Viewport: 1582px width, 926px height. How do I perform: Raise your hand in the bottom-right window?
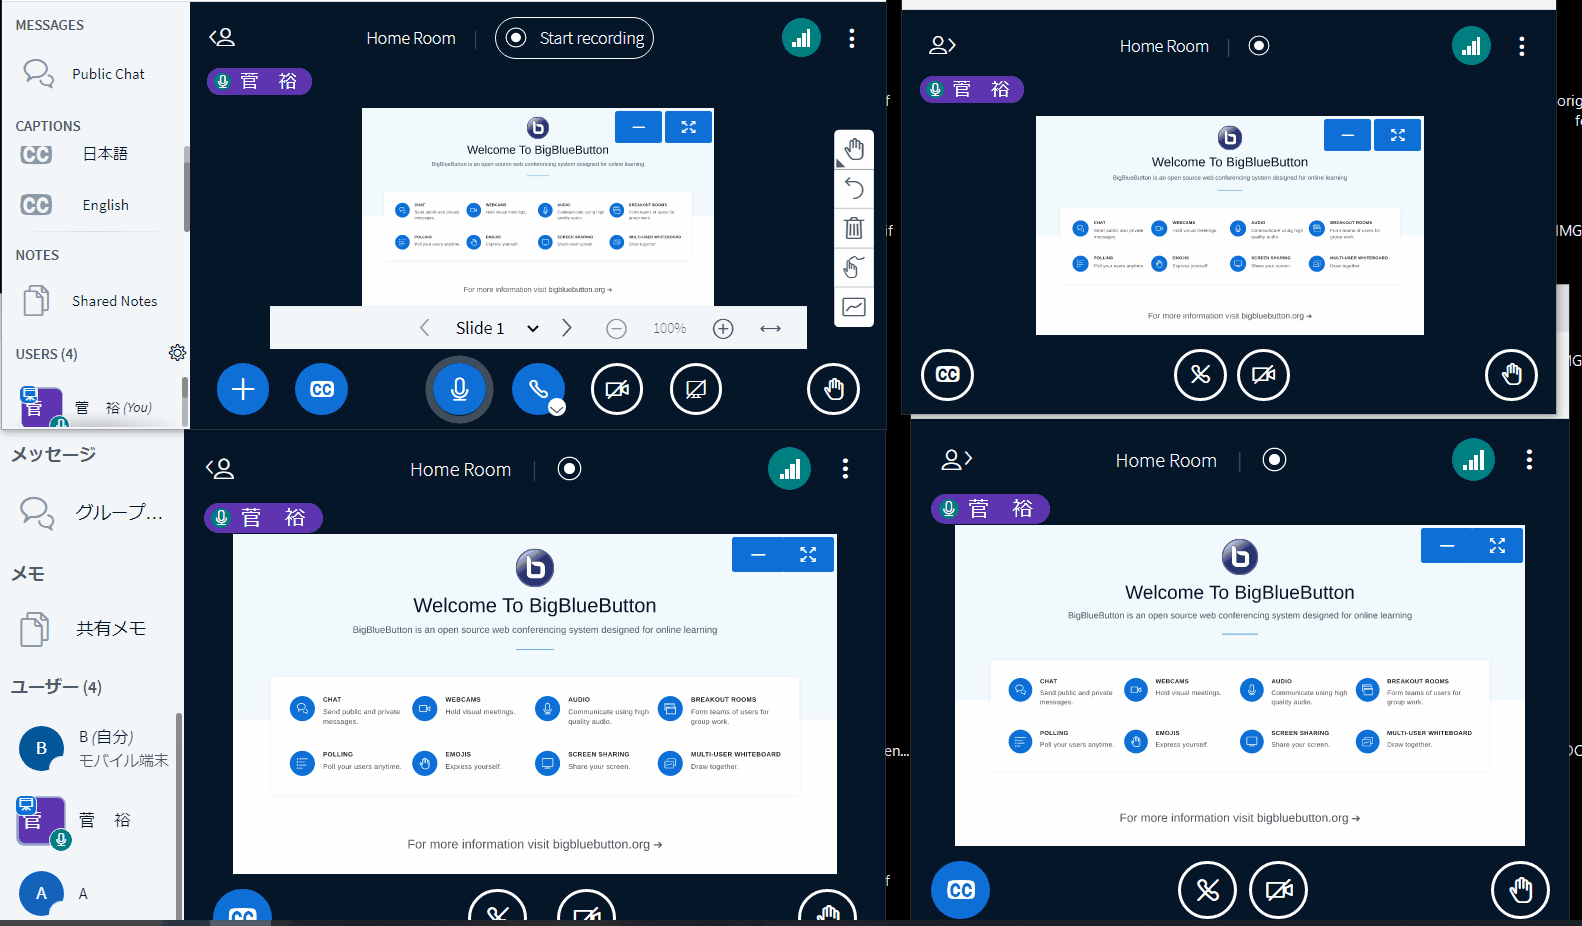pyautogui.click(x=1520, y=890)
